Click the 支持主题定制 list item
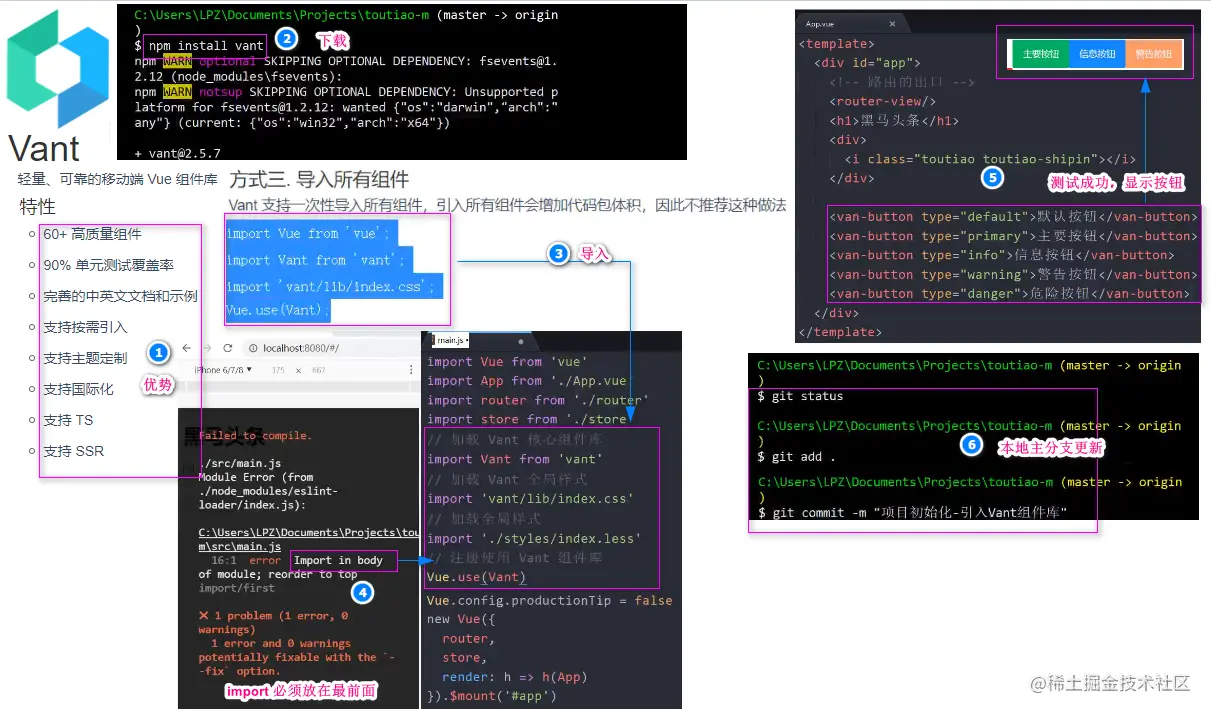 coord(85,358)
